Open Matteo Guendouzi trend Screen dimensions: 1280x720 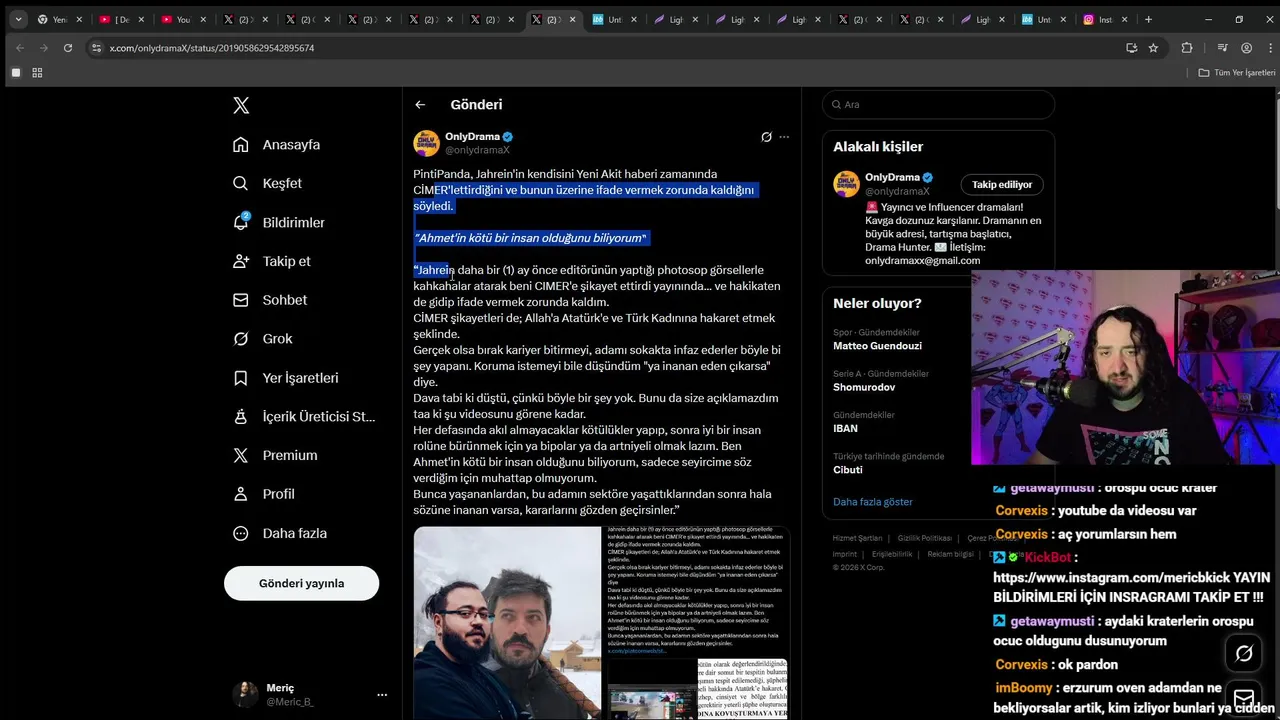click(877, 346)
